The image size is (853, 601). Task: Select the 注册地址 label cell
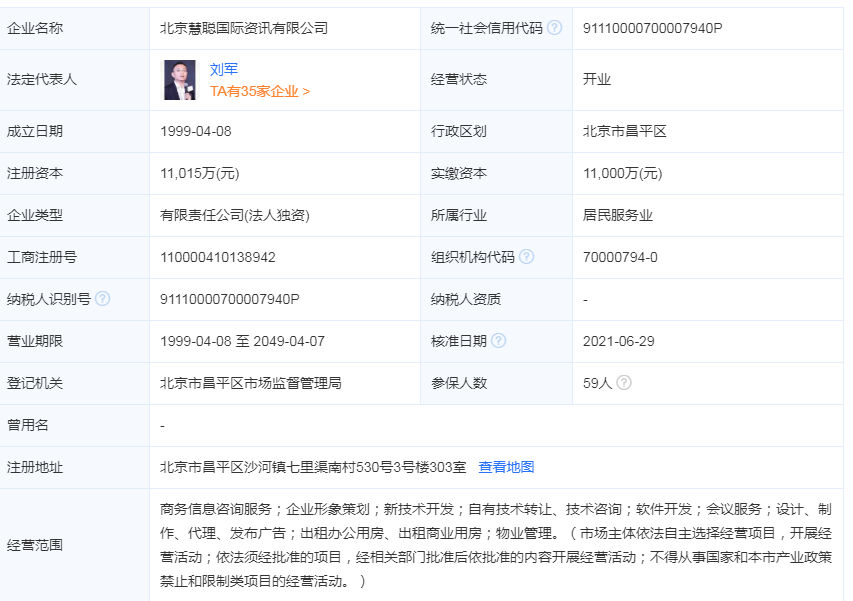[x=75, y=467]
